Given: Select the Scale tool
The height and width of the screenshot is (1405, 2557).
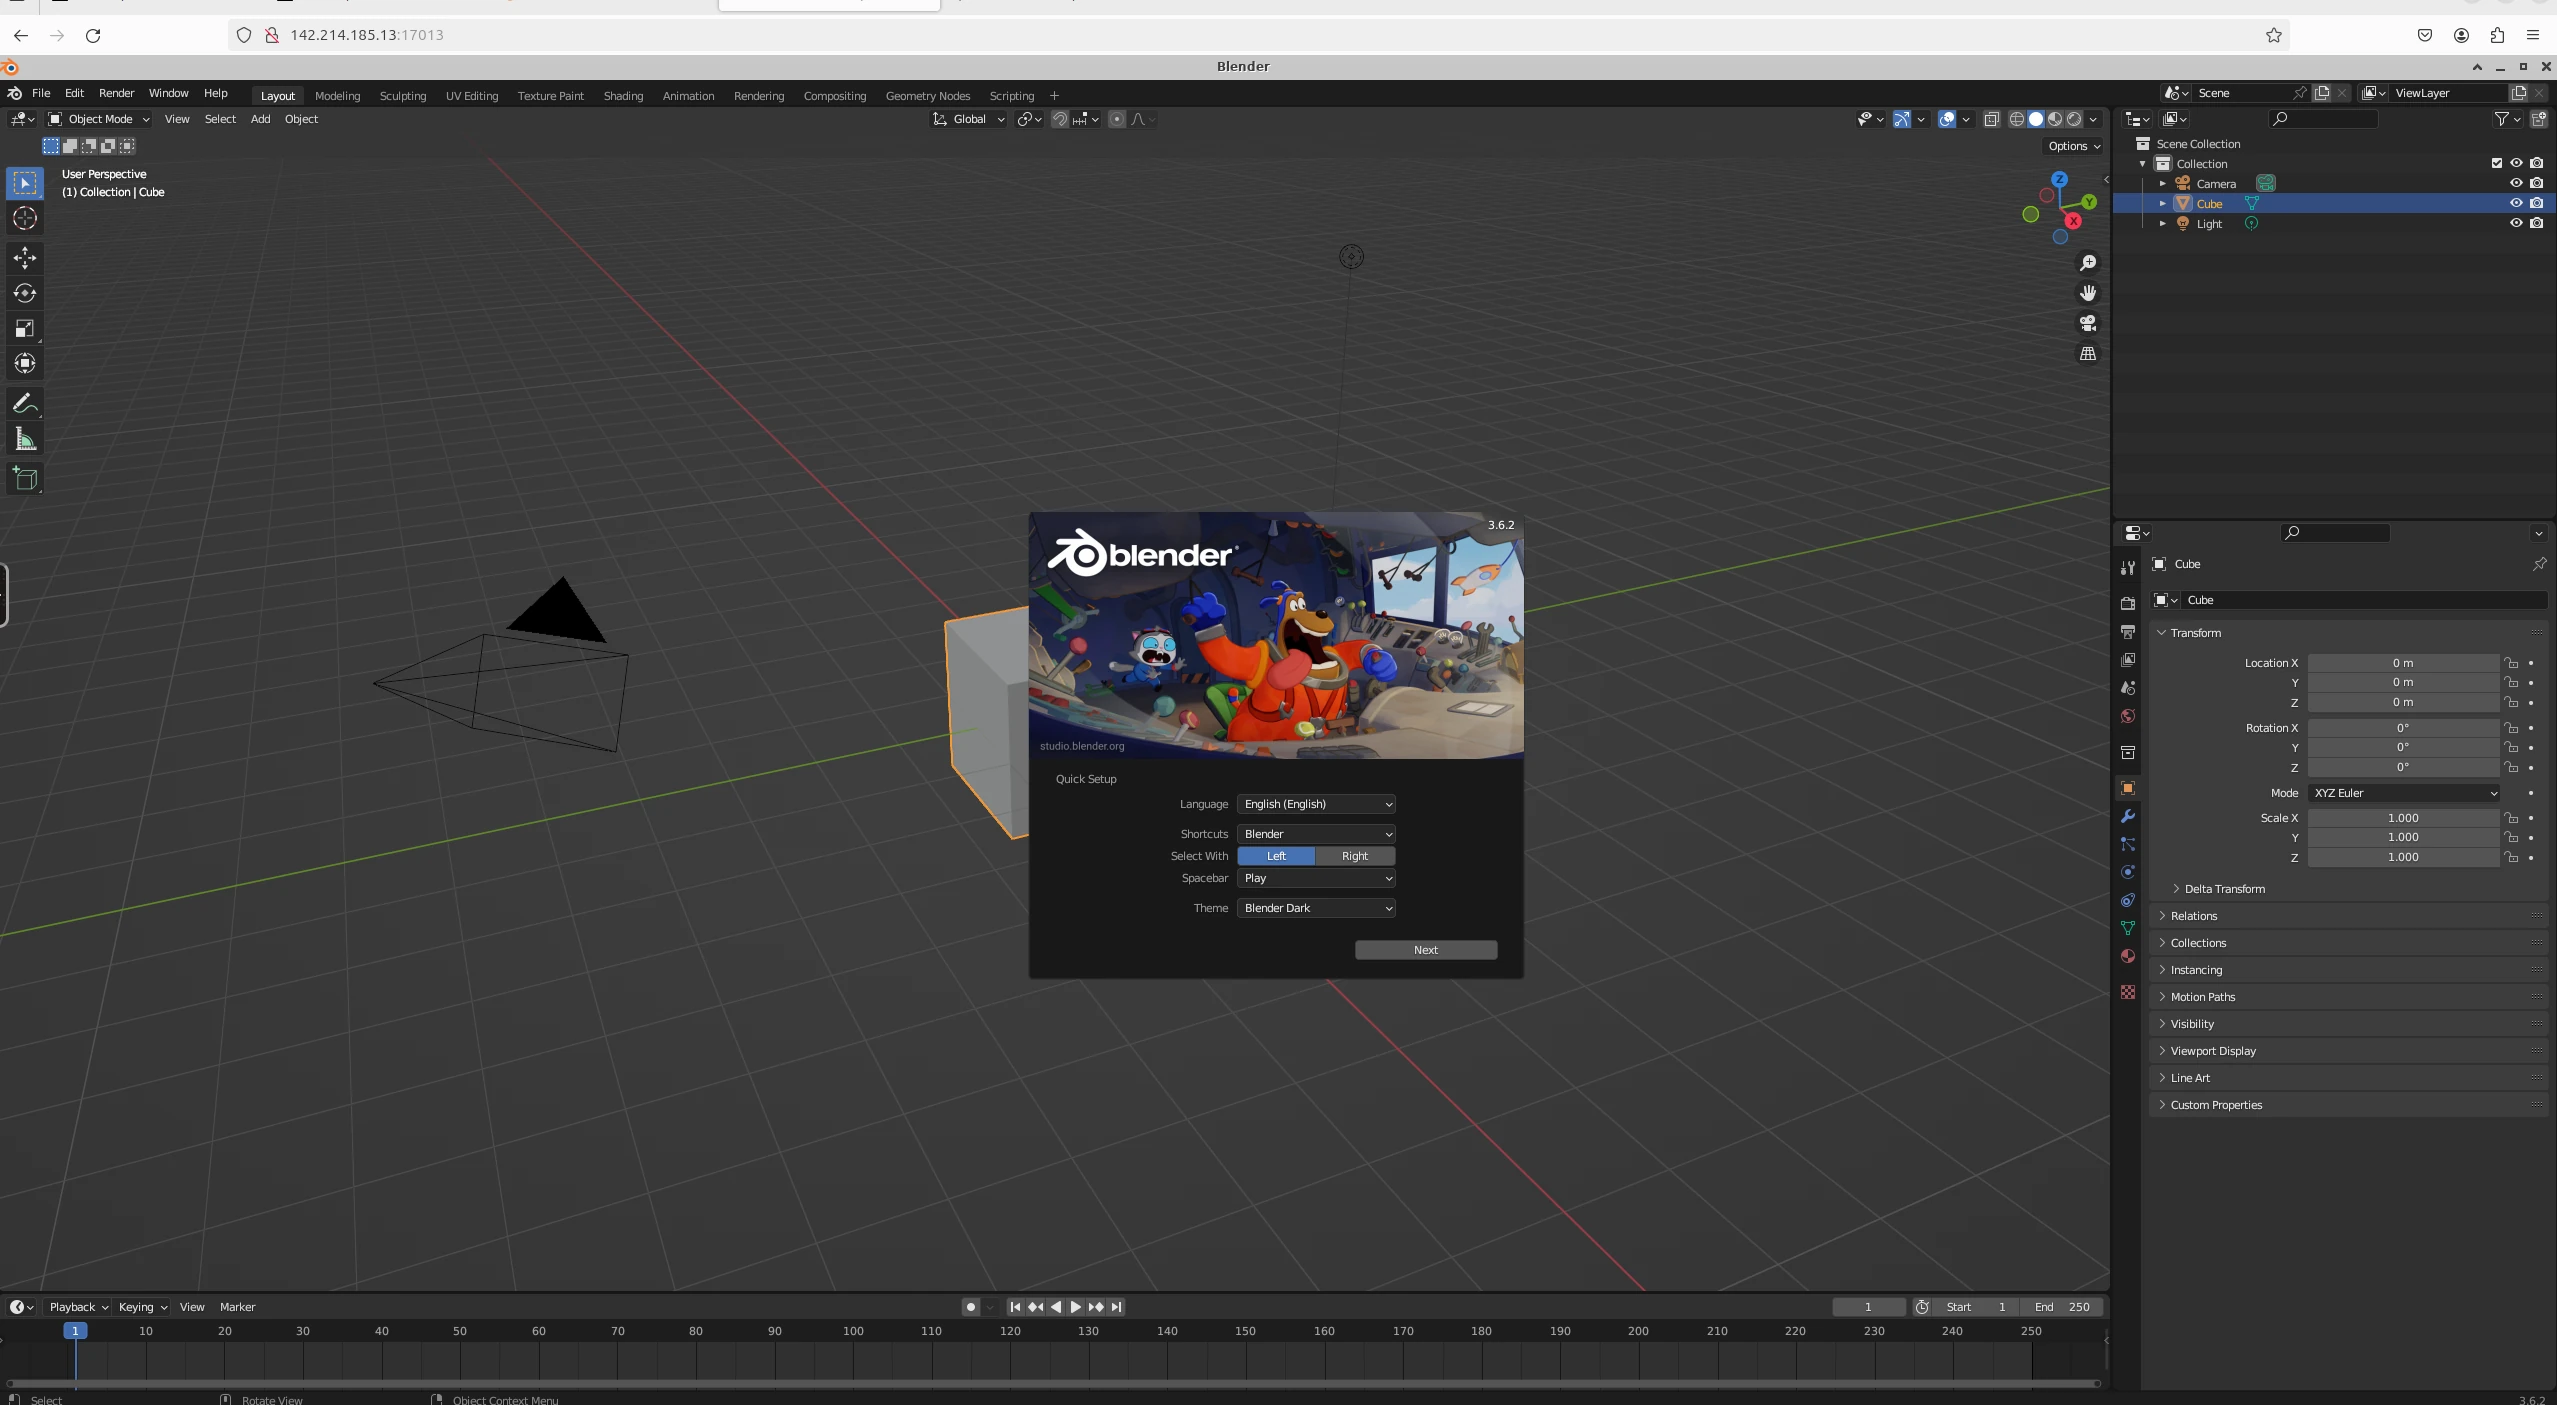Looking at the screenshot, I should pos(25,328).
